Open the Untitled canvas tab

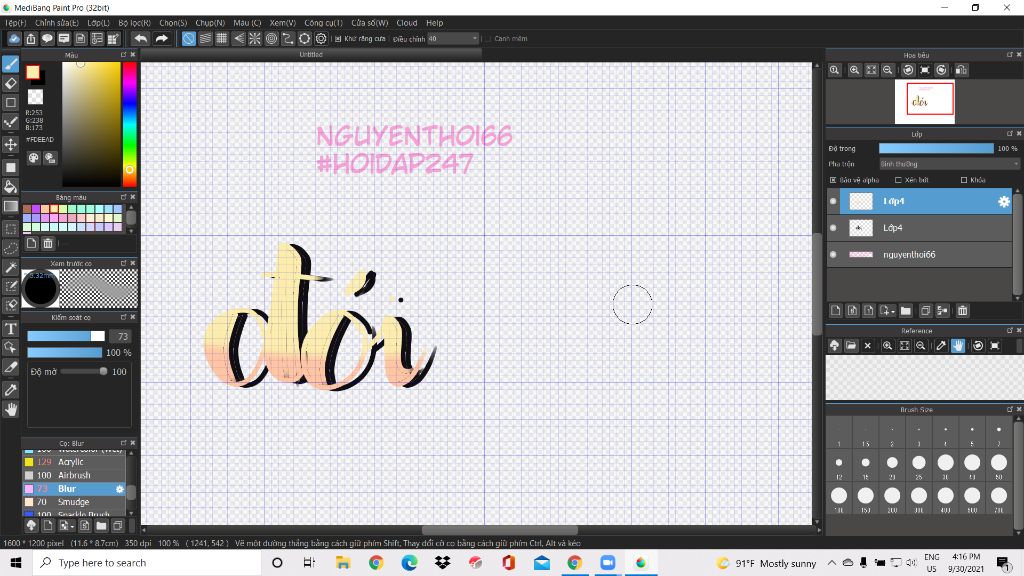pyautogui.click(x=311, y=55)
